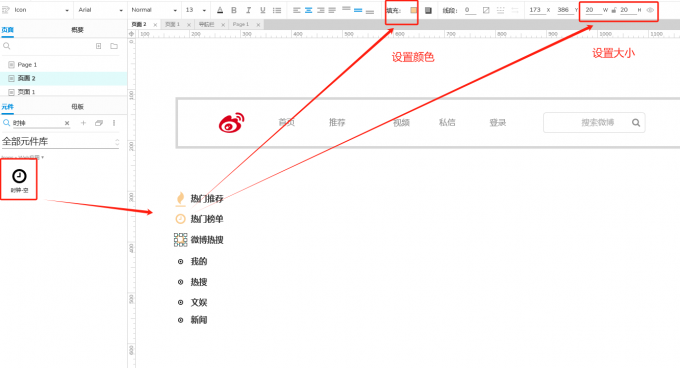Click the magnifier icon in search box
This screenshot has width=680, height=368.
636,123
